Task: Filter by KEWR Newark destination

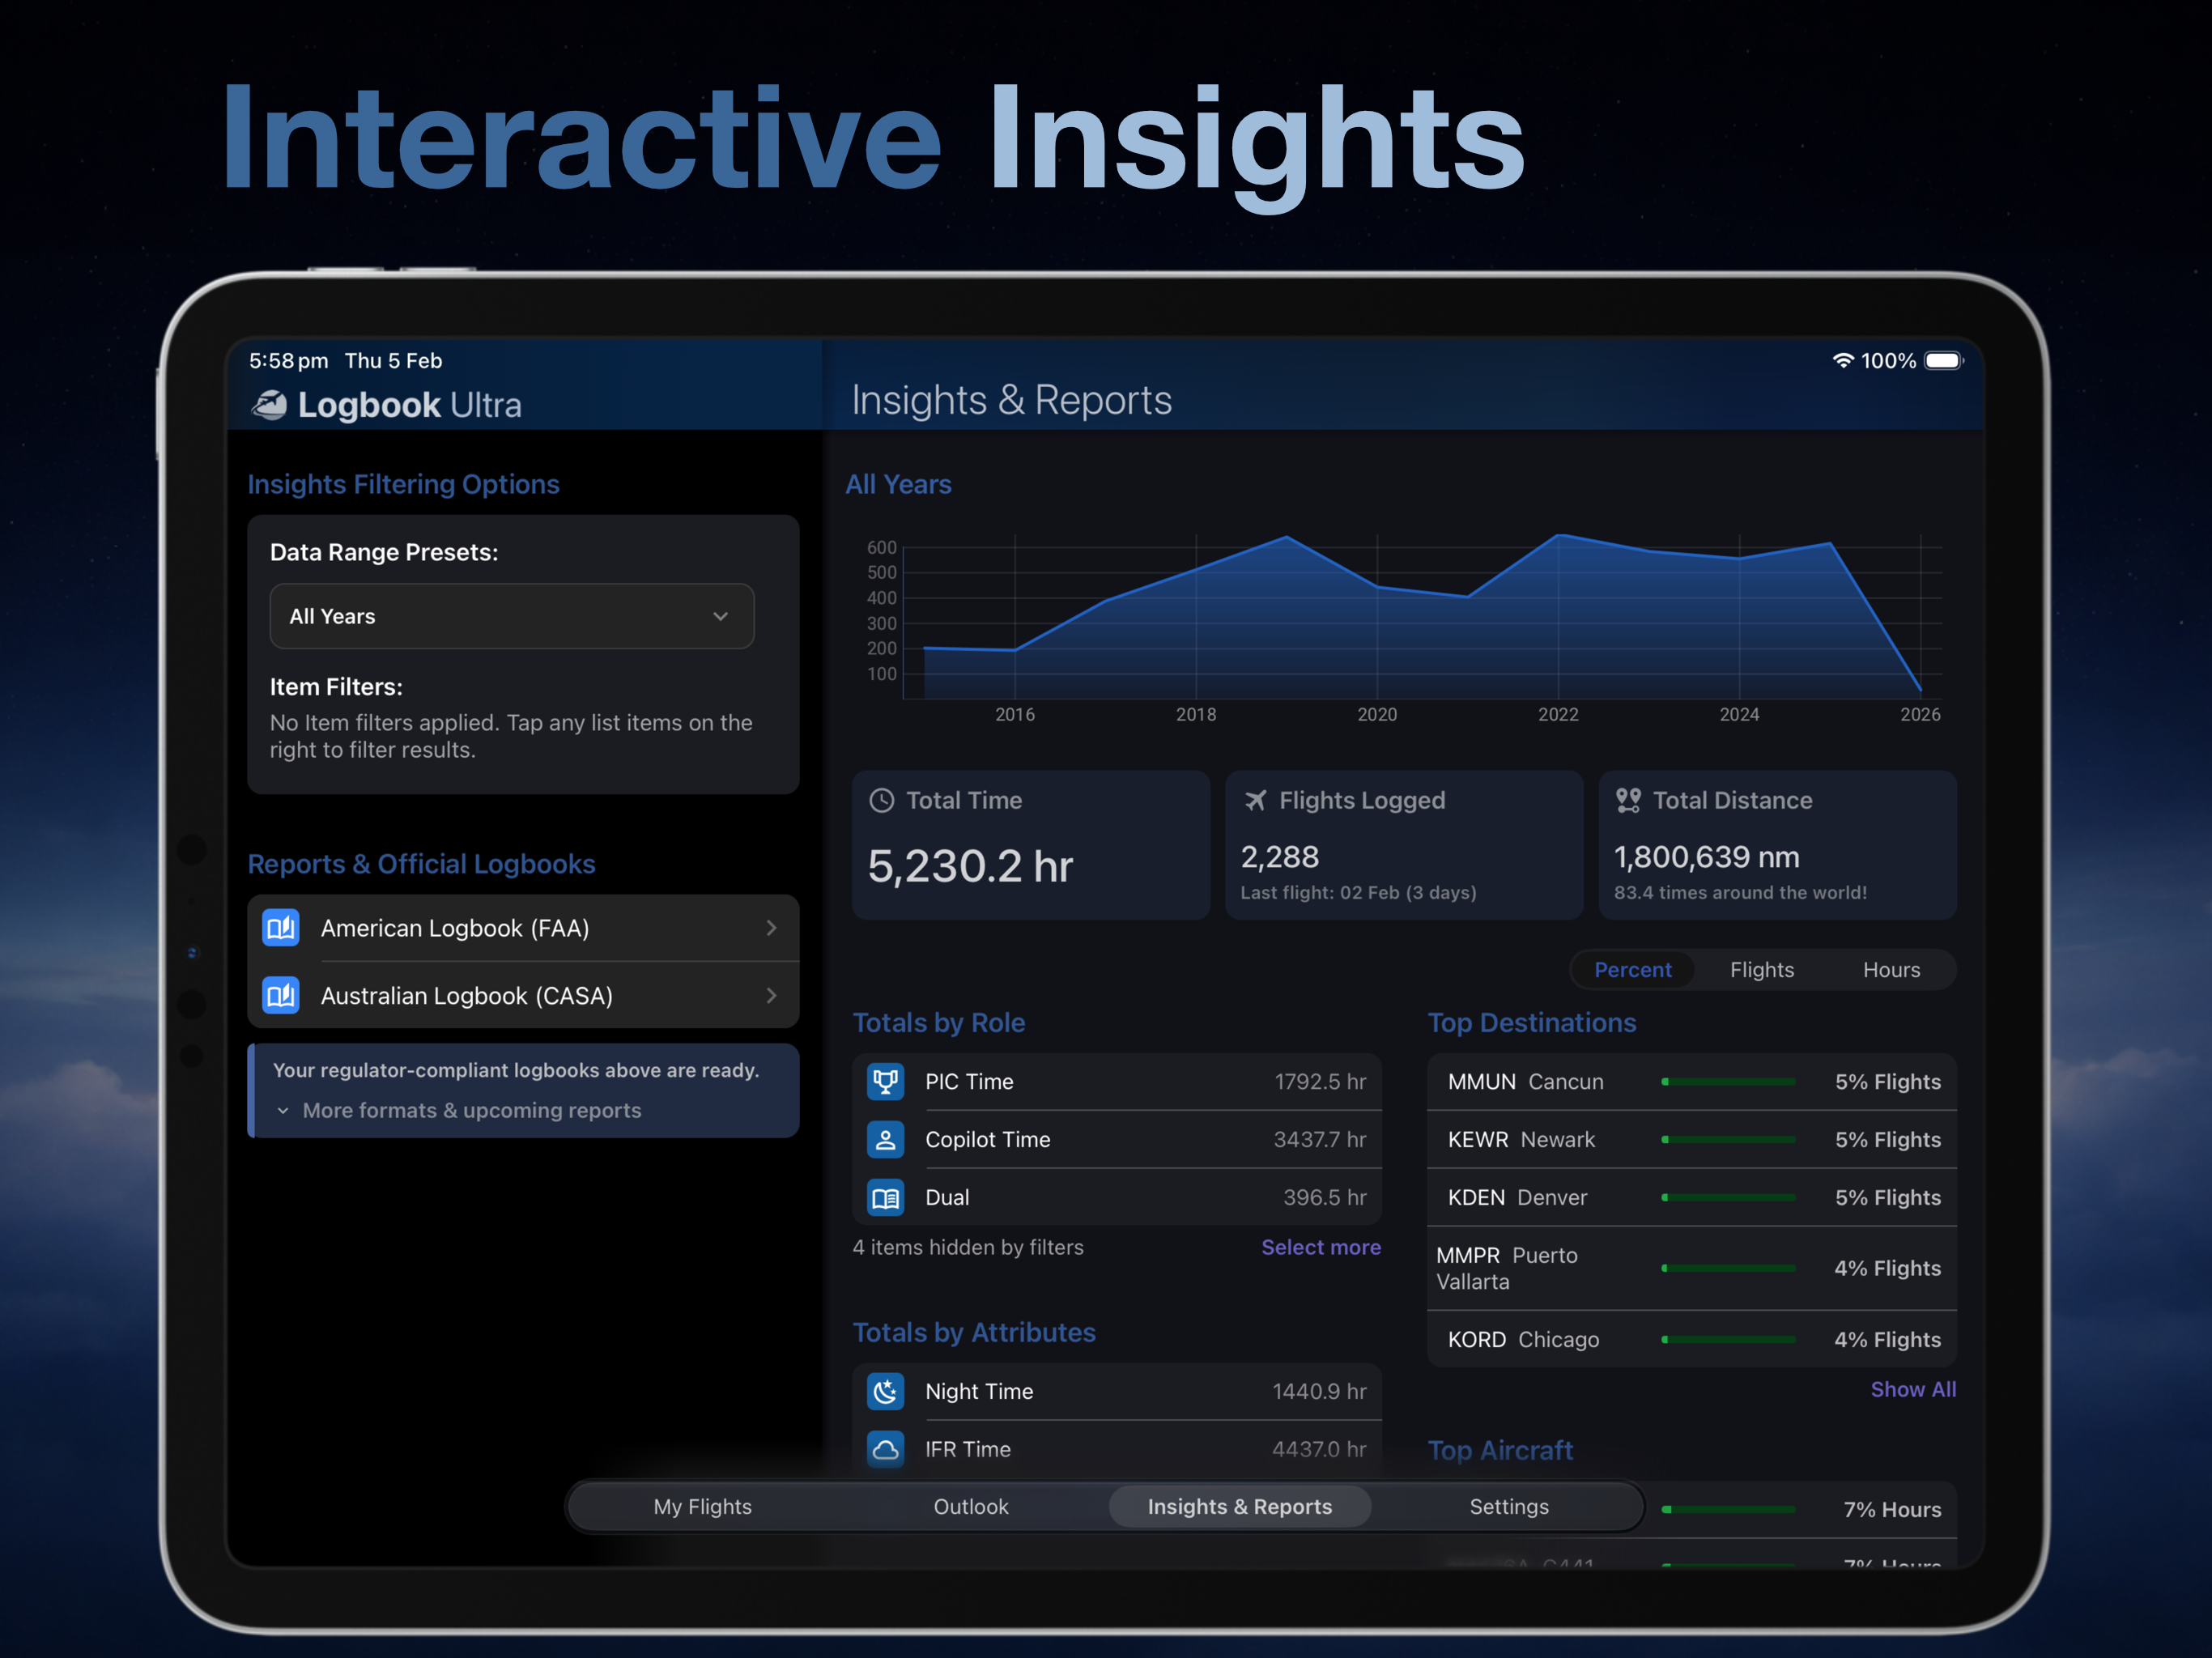Action: point(1692,1140)
